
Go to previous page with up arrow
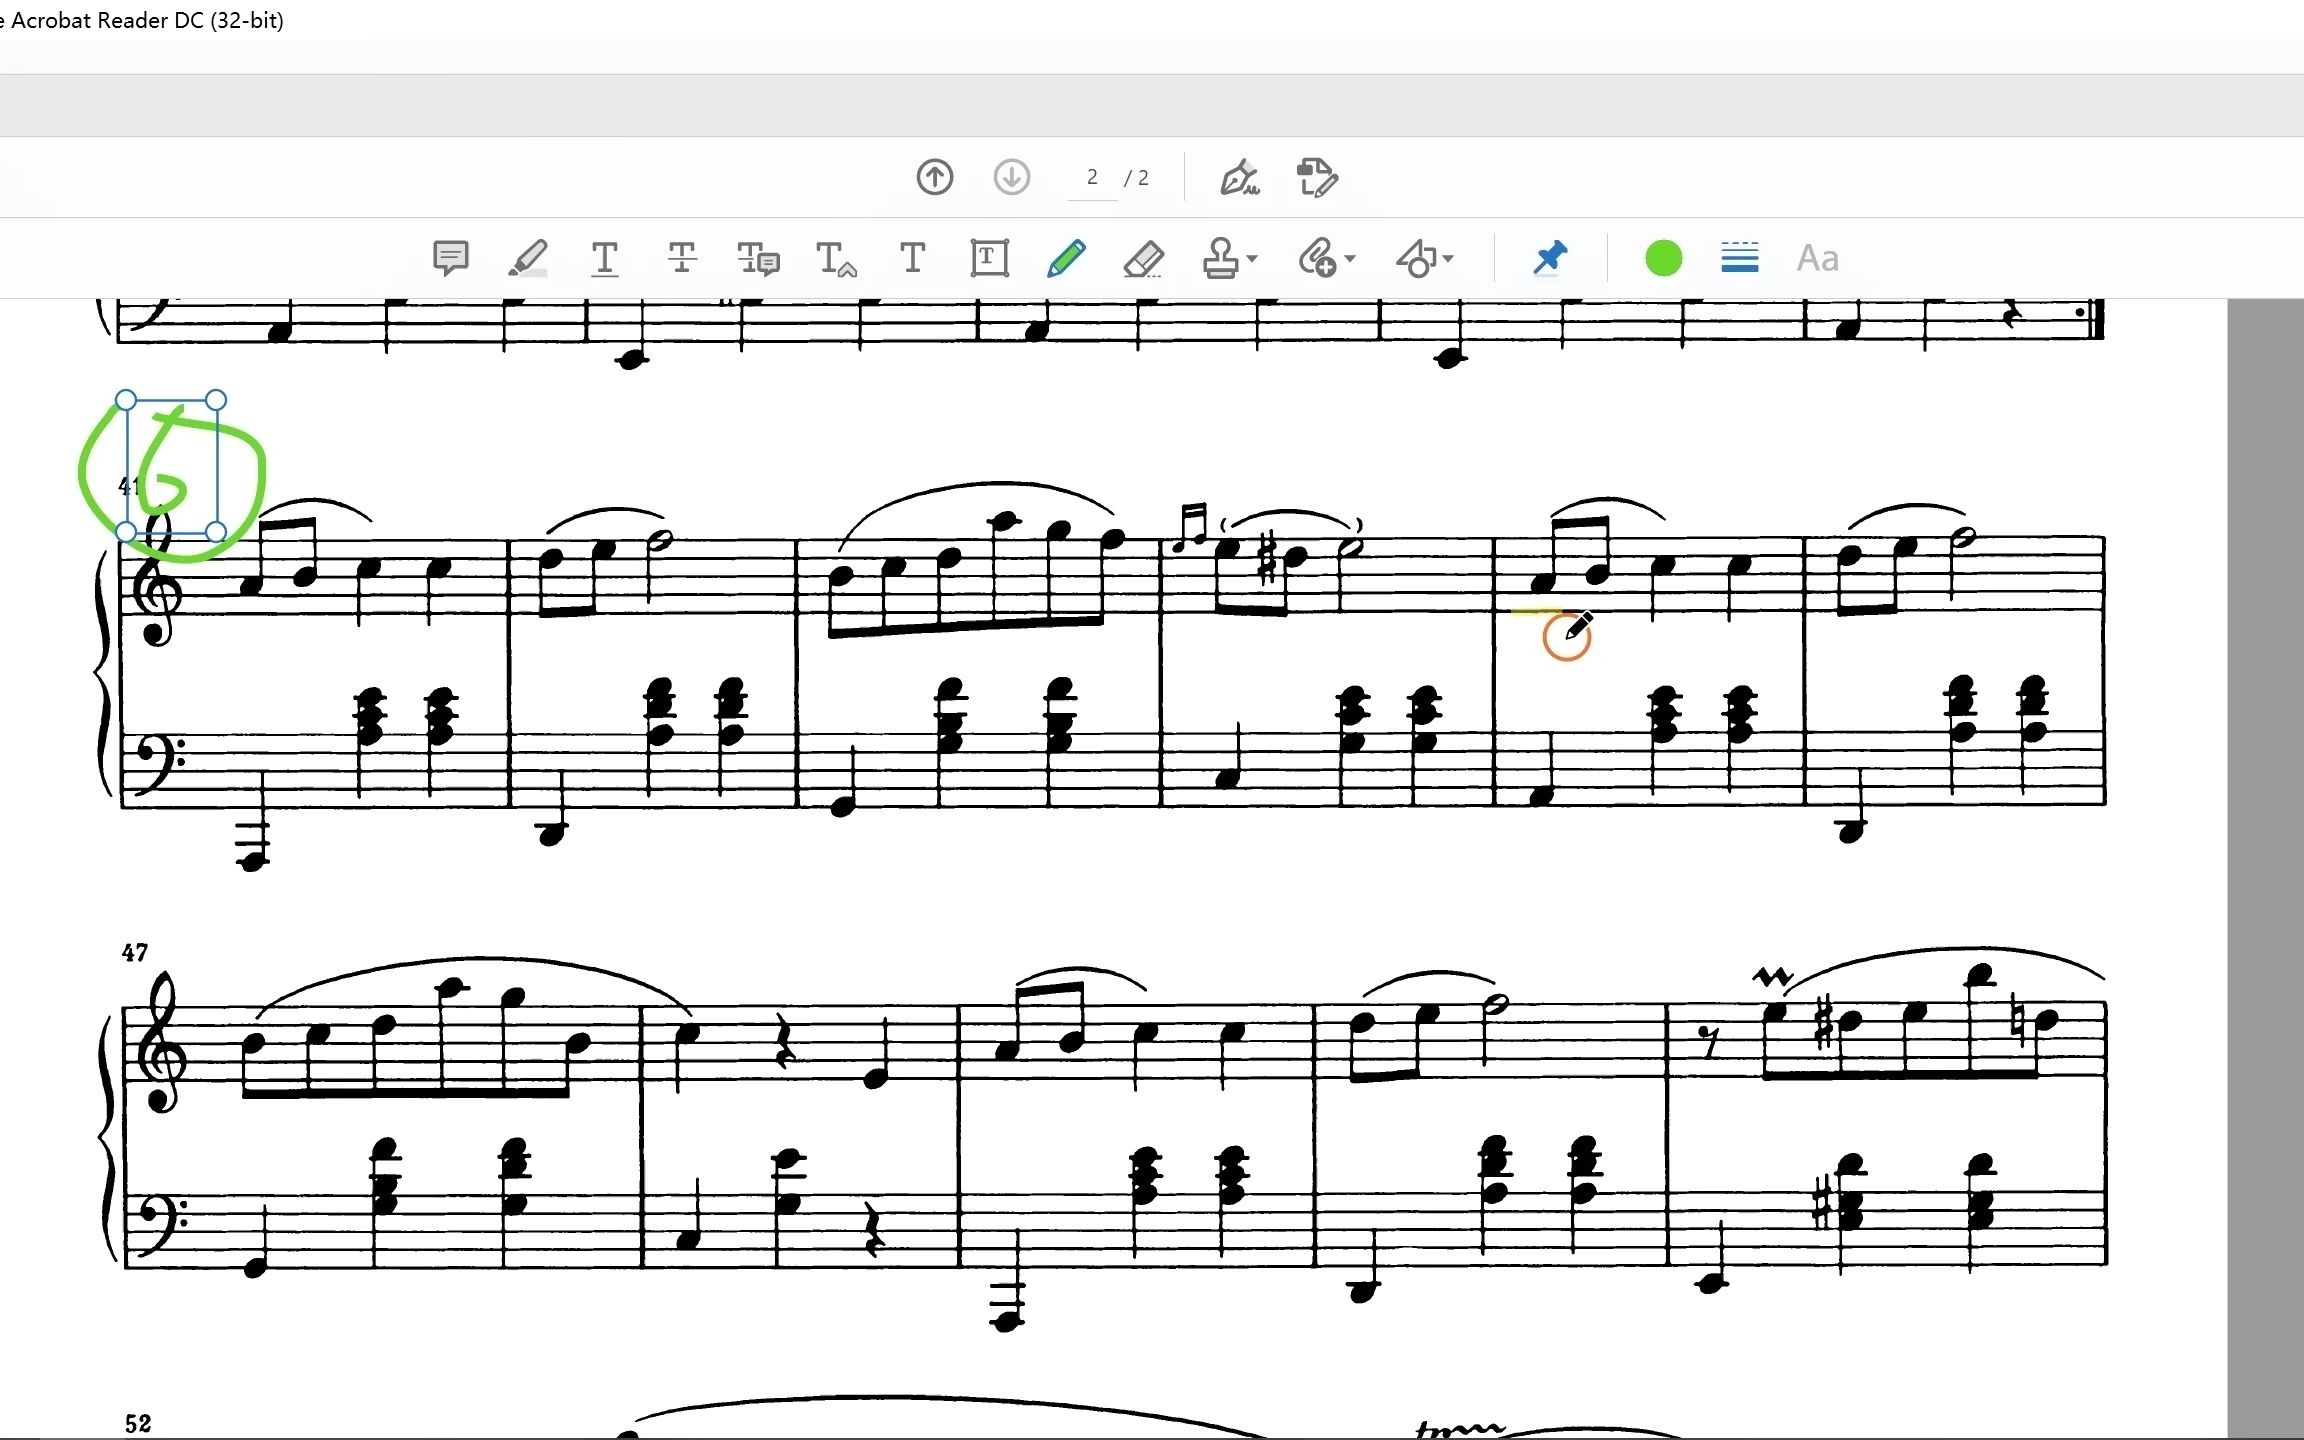(x=935, y=178)
